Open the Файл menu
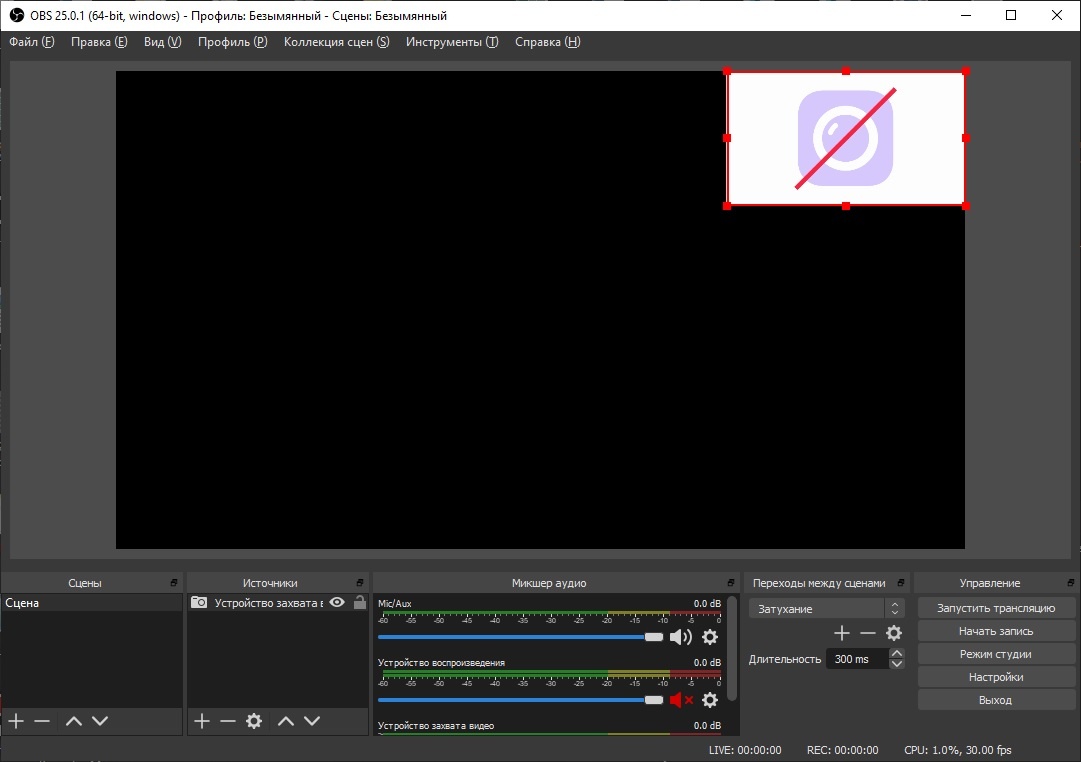This screenshot has height=762, width=1081. click(x=32, y=42)
